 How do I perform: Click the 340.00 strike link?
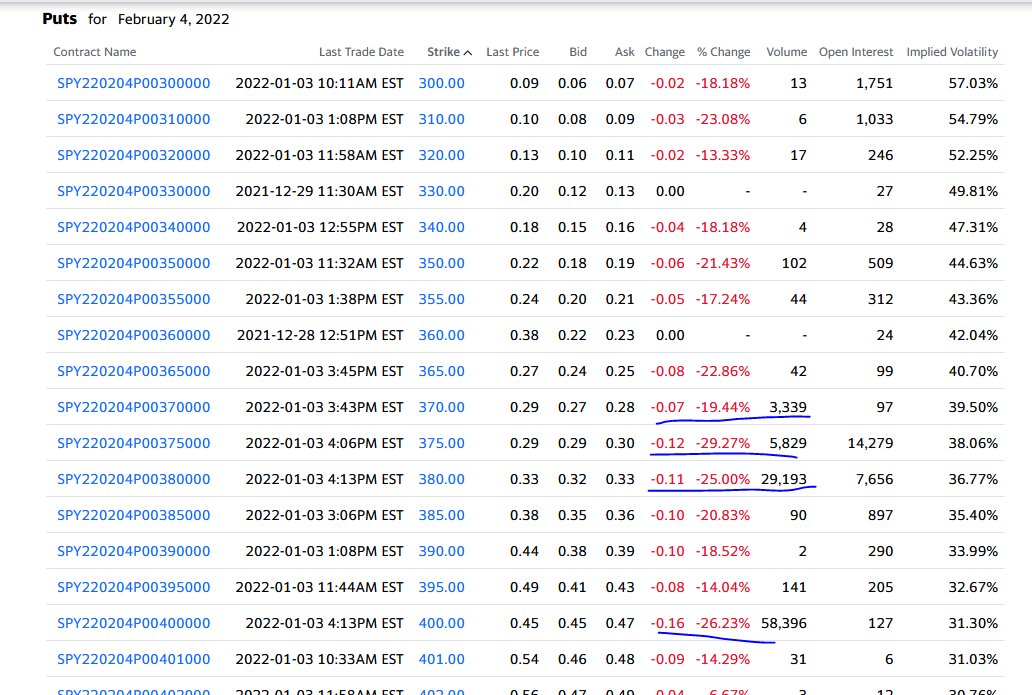pos(442,228)
